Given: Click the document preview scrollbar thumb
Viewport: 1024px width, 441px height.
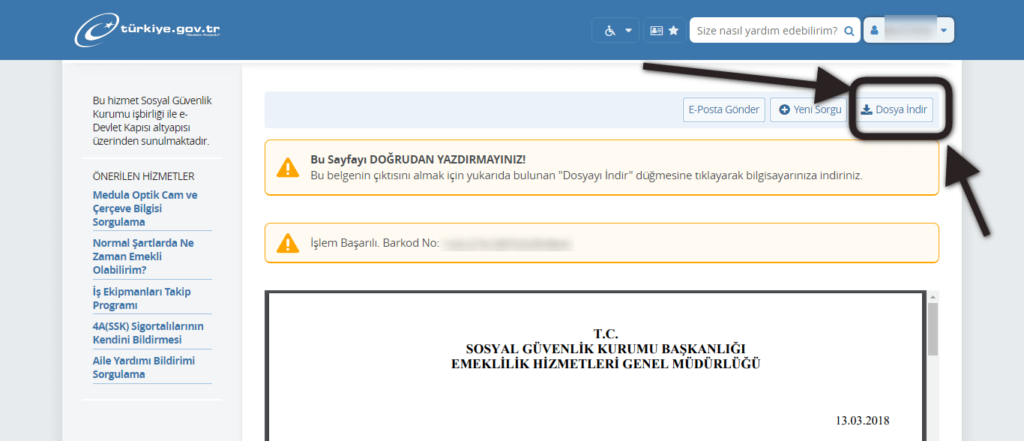Looking at the screenshot, I should (x=932, y=330).
